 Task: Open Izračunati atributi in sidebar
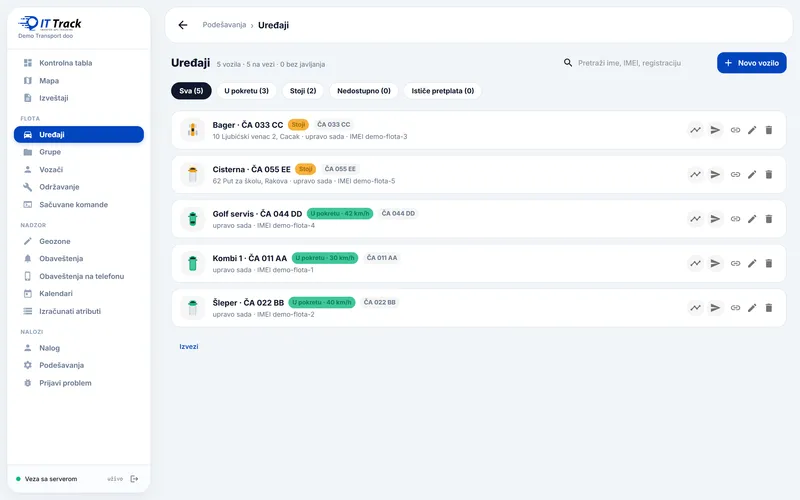pos(79,311)
